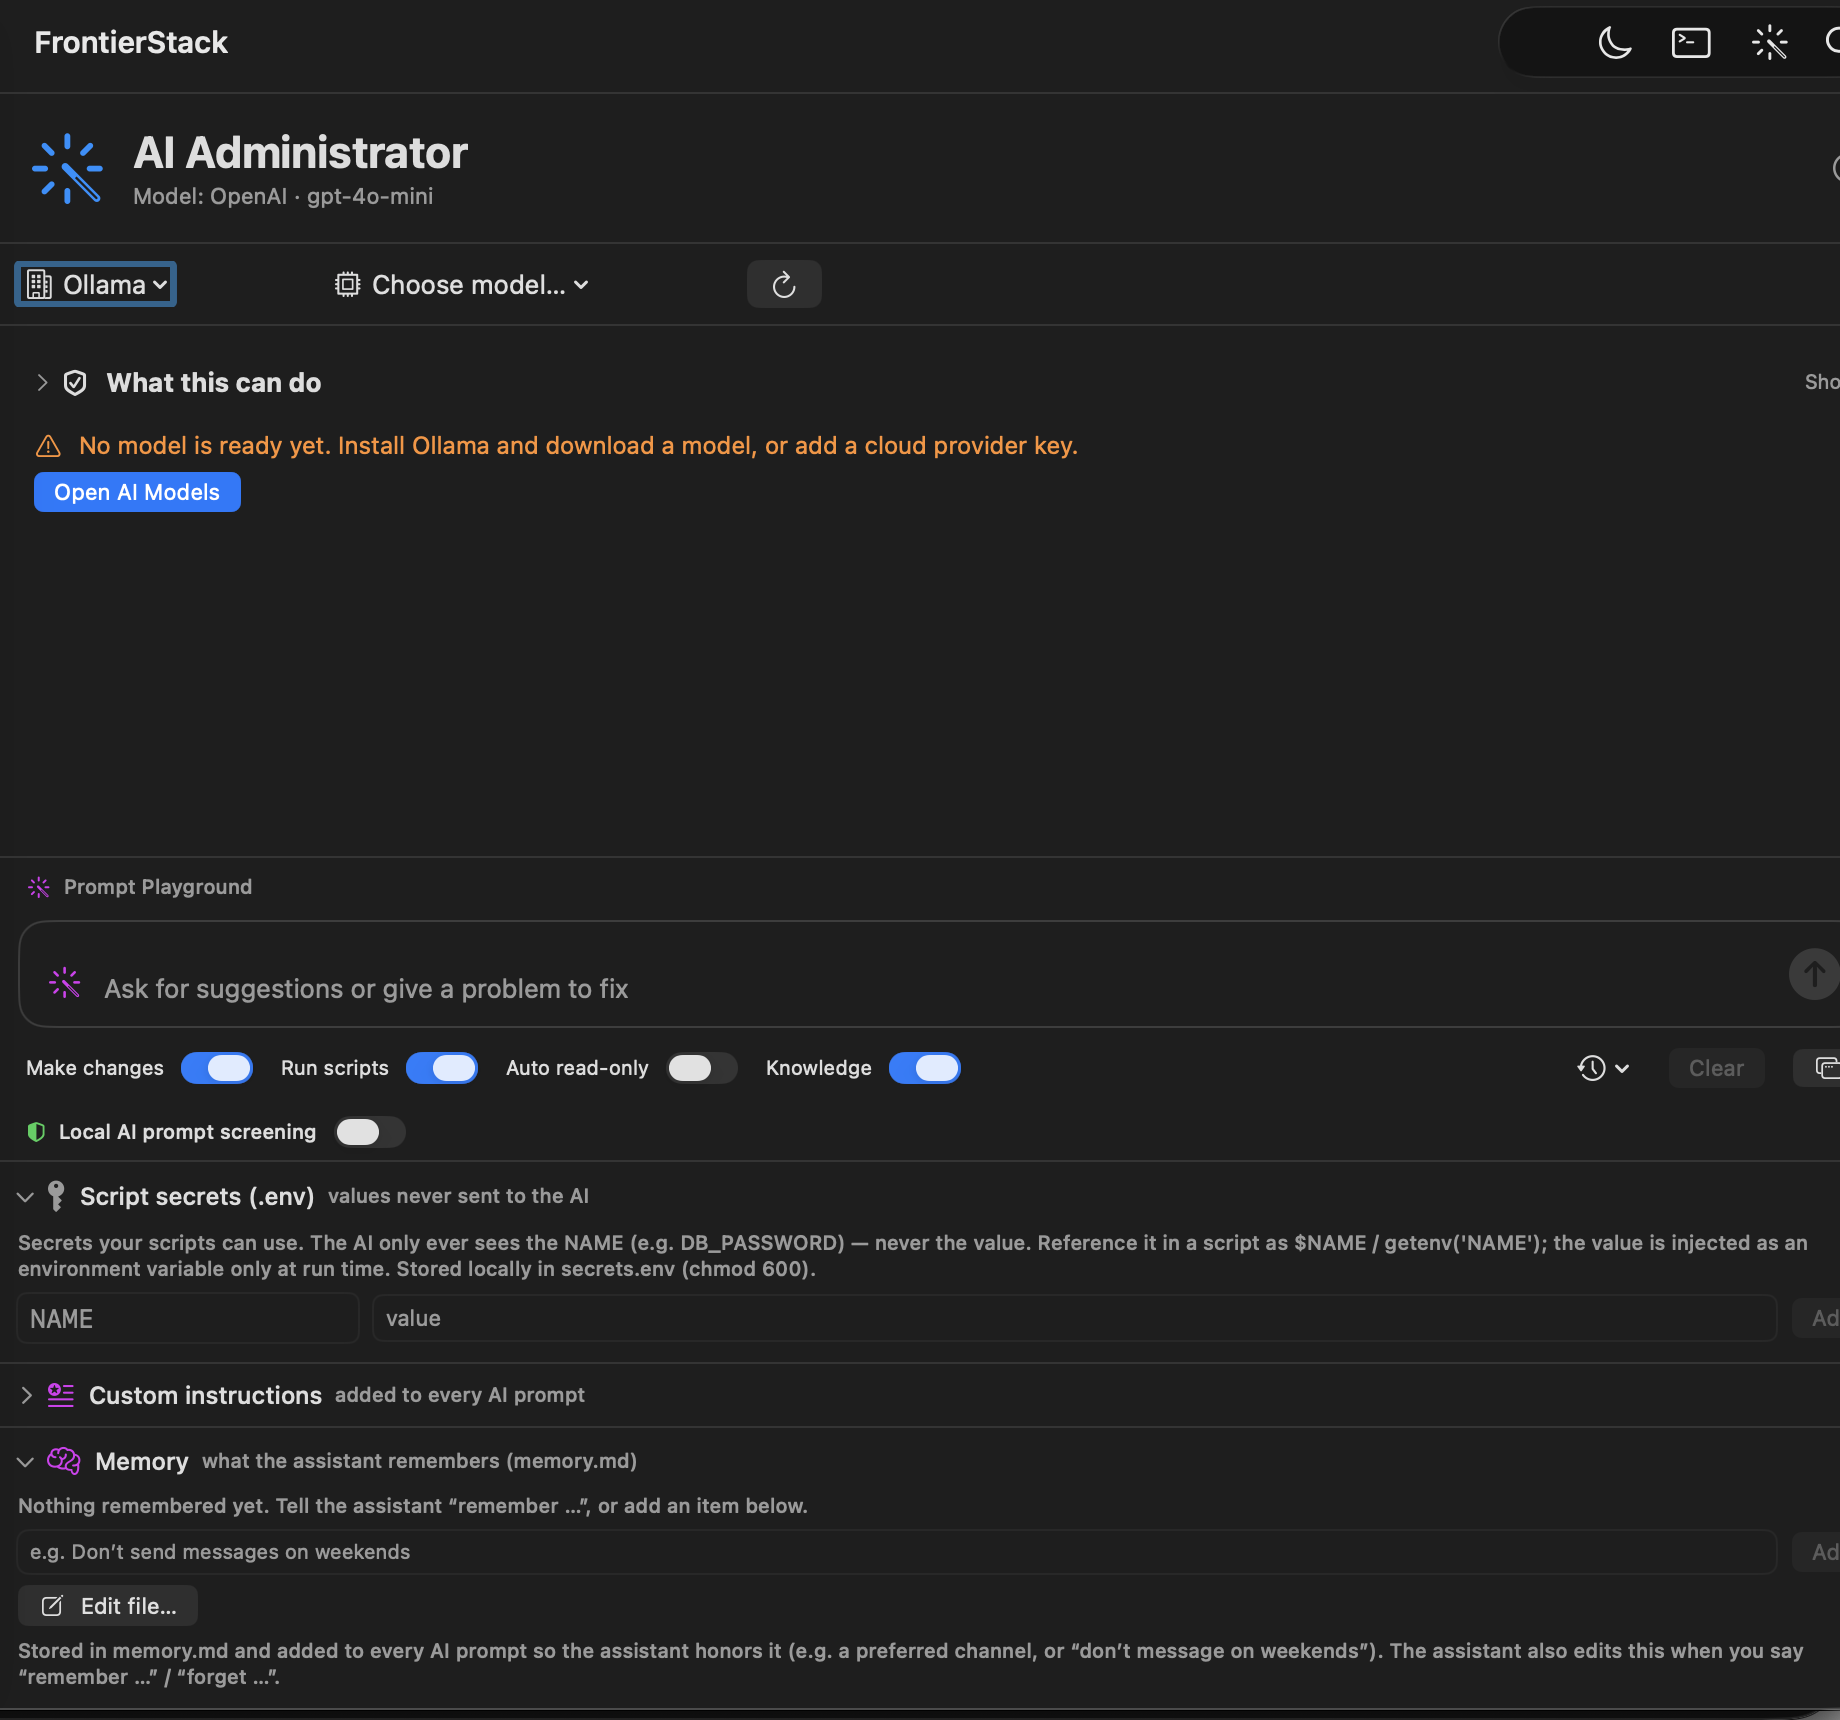The width and height of the screenshot is (1840, 1720).
Task: Click the memory item input field
Action: (x=896, y=1552)
